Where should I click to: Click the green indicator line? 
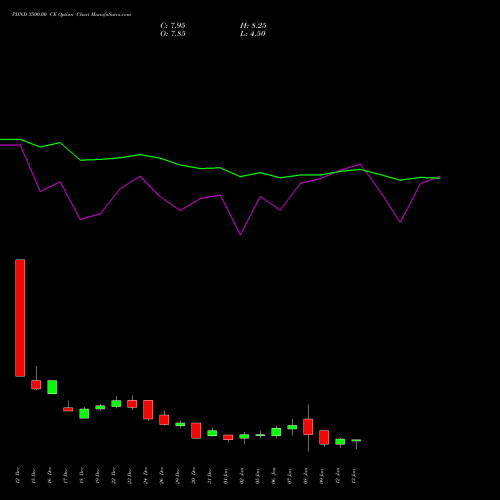[220, 168]
